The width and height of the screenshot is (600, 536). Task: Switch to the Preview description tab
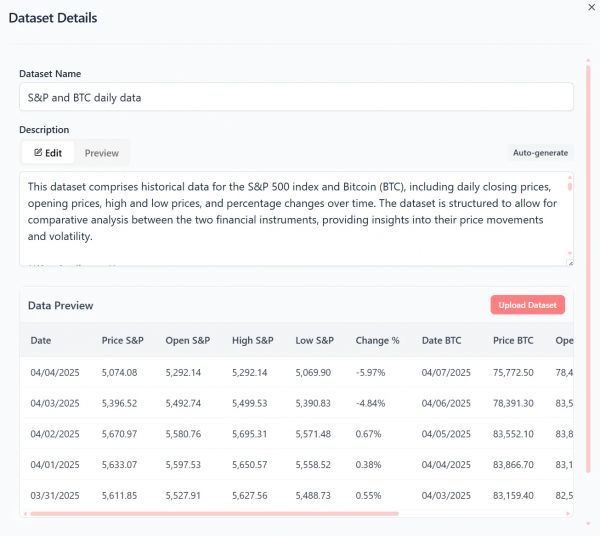101,153
